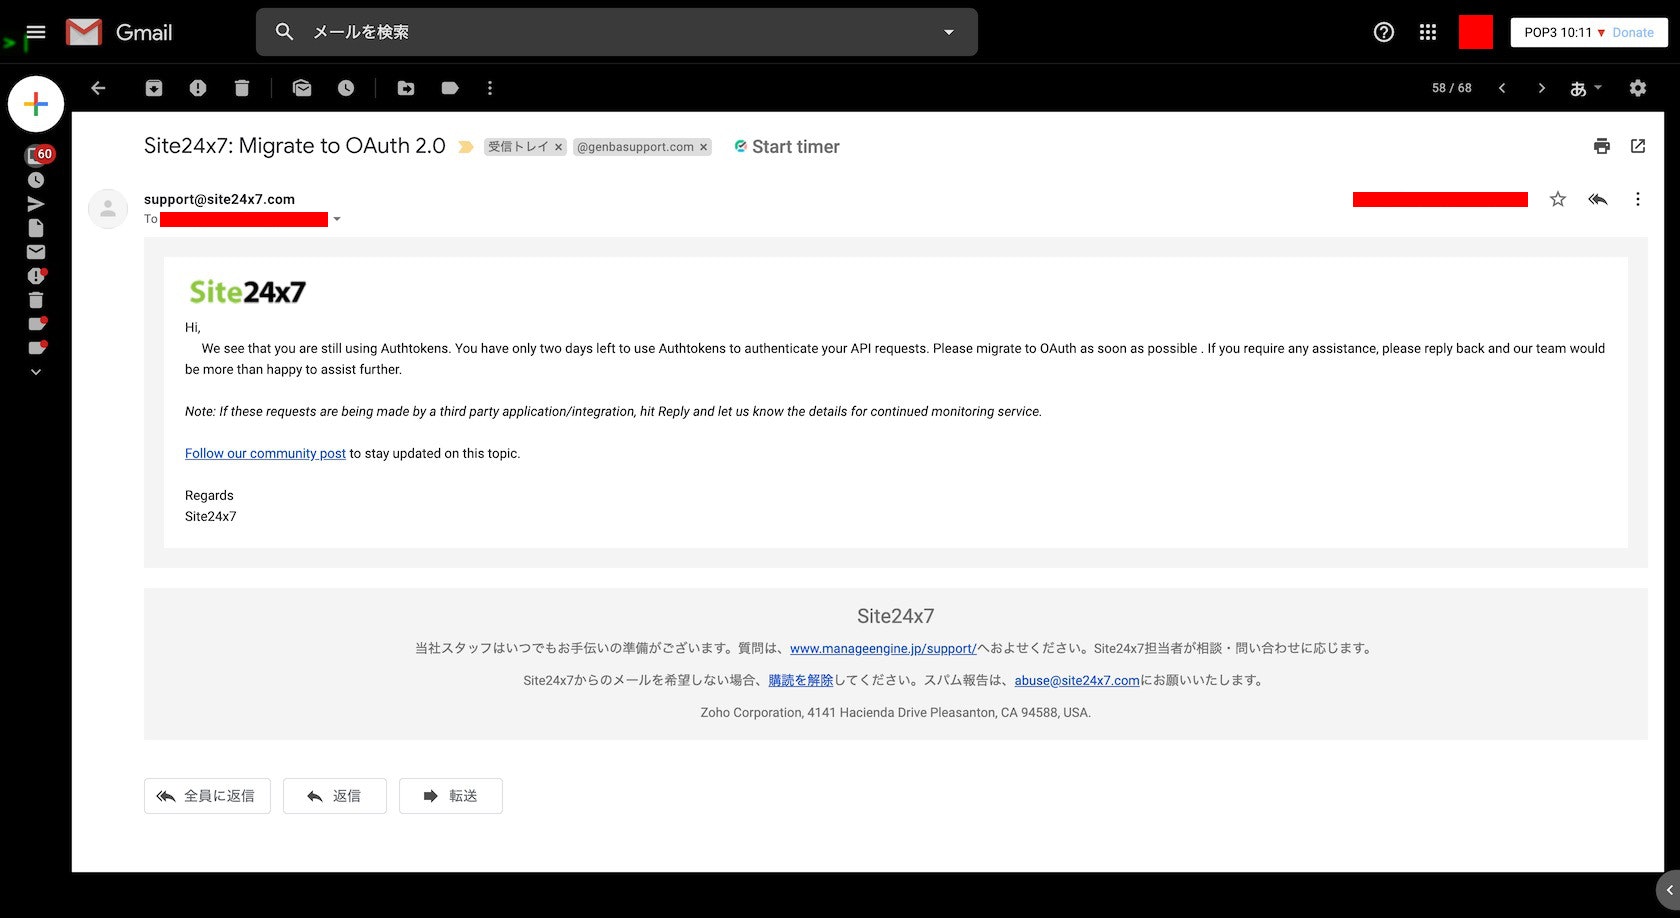Image resolution: width=1680 pixels, height=918 pixels.
Task: Snooze this email
Action: point(345,88)
